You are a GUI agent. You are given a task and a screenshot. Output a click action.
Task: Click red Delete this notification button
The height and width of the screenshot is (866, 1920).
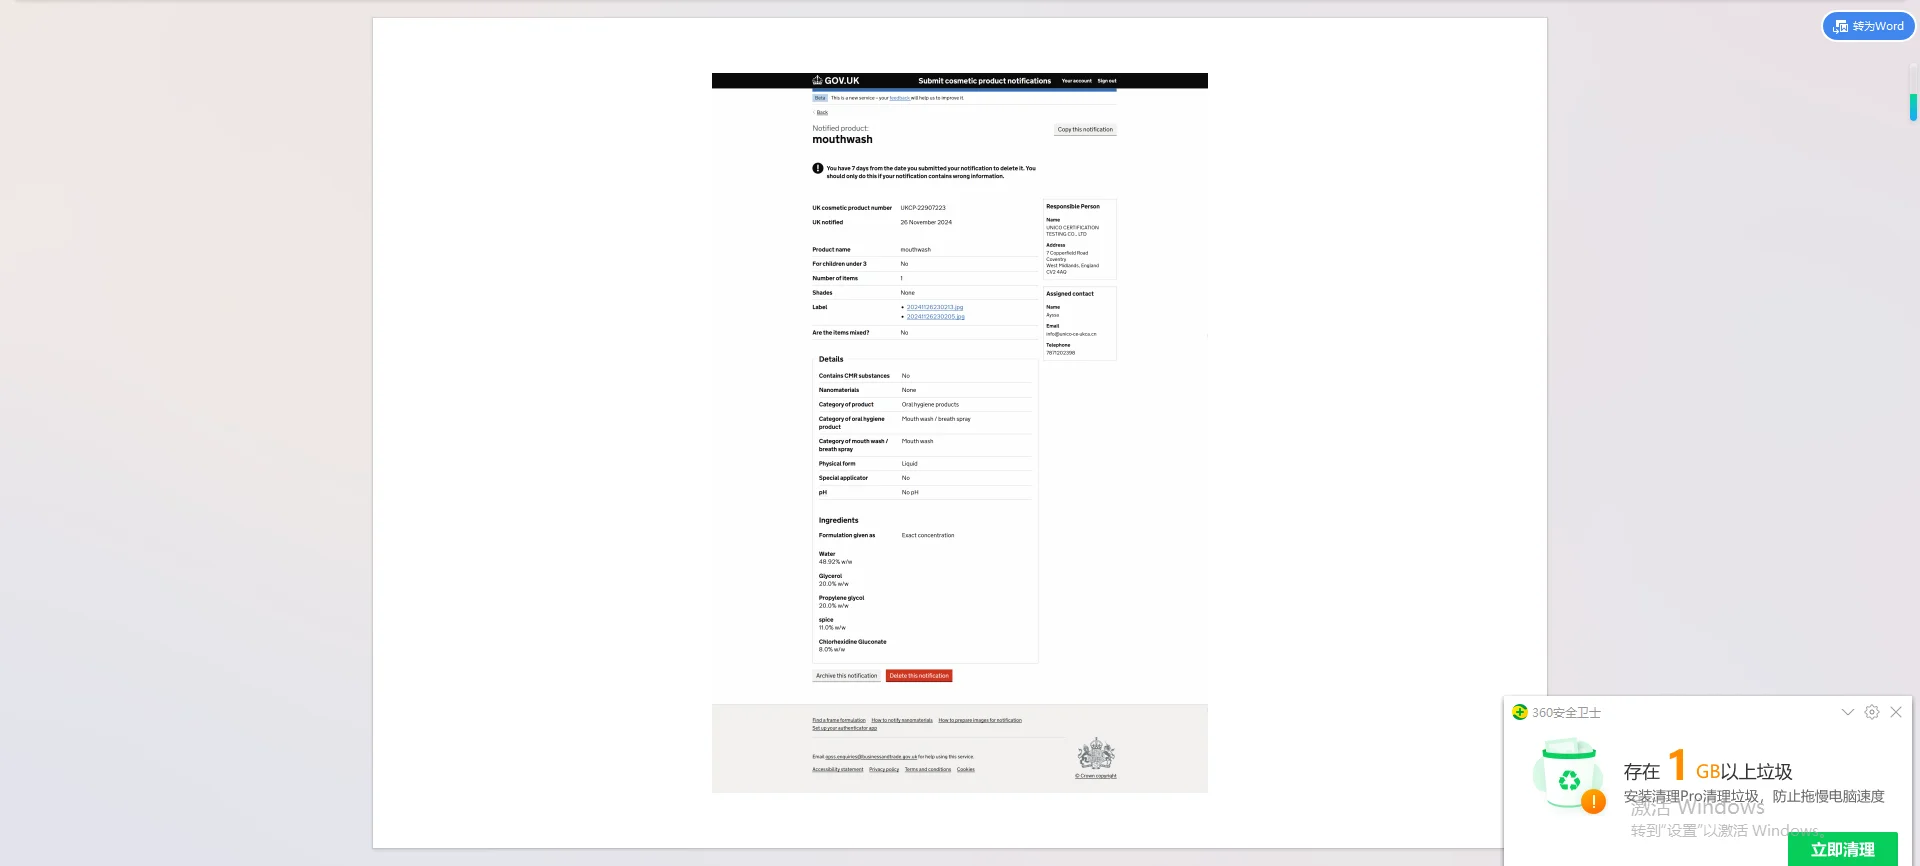919,676
